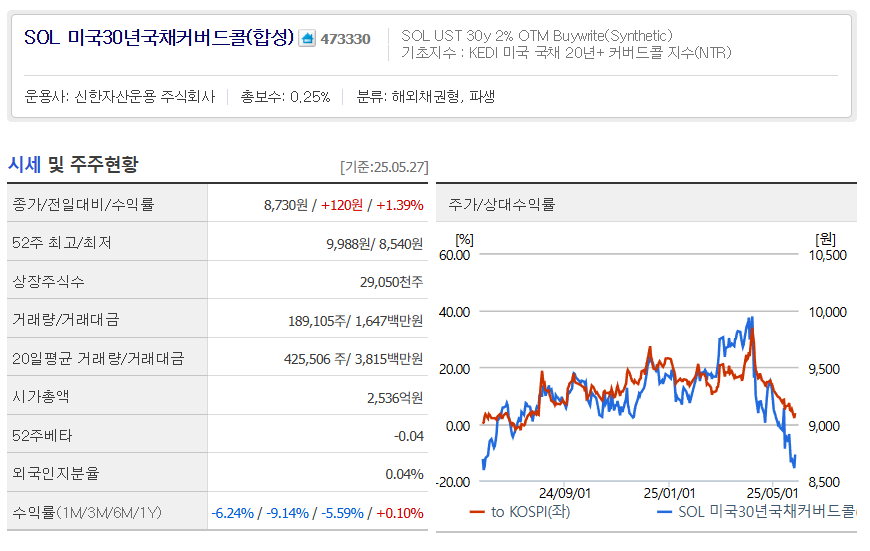Click the 52주베타 row label
Viewport: 870px width, 551px height.
[42, 436]
